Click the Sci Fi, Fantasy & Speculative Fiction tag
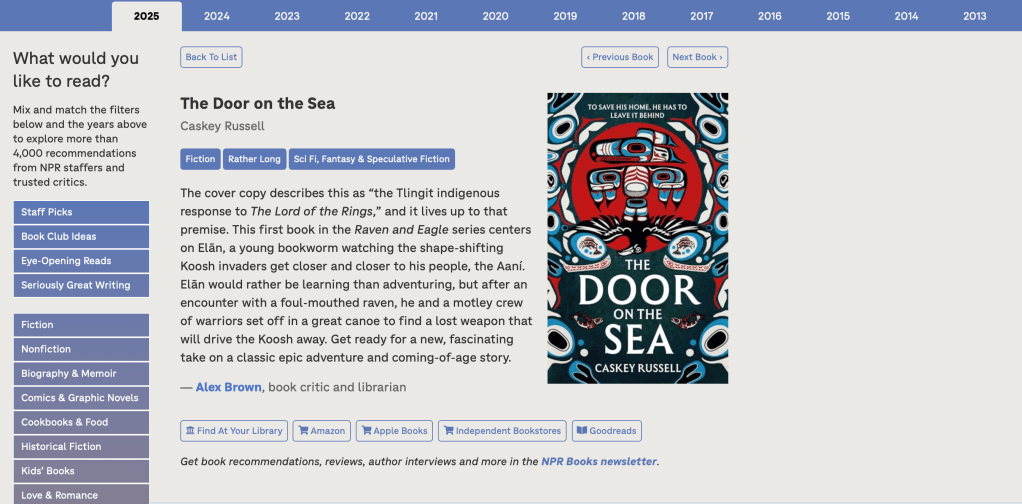This screenshot has height=504, width=1022. [x=372, y=159]
